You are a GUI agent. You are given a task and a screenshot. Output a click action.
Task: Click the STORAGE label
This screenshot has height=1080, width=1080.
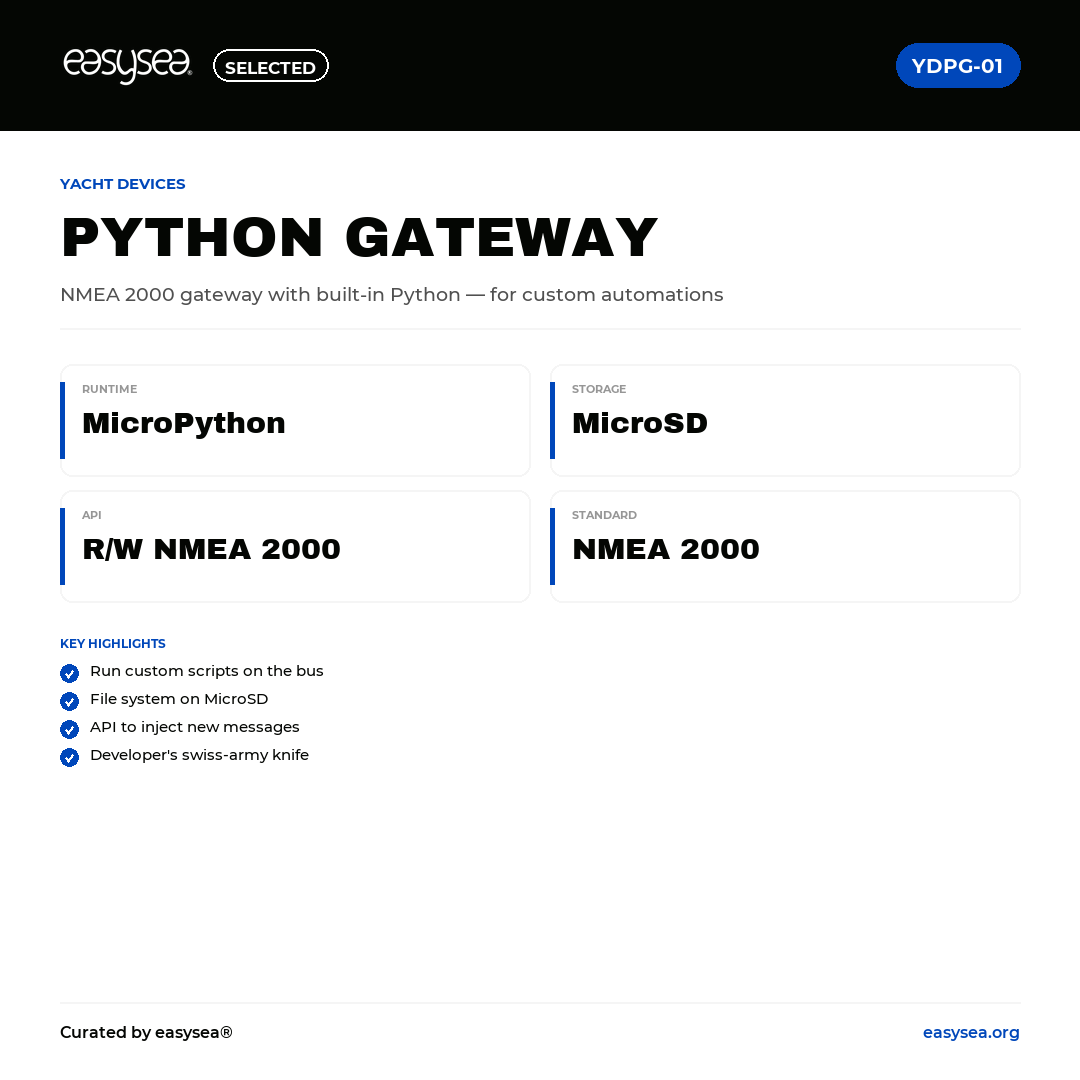coord(599,389)
